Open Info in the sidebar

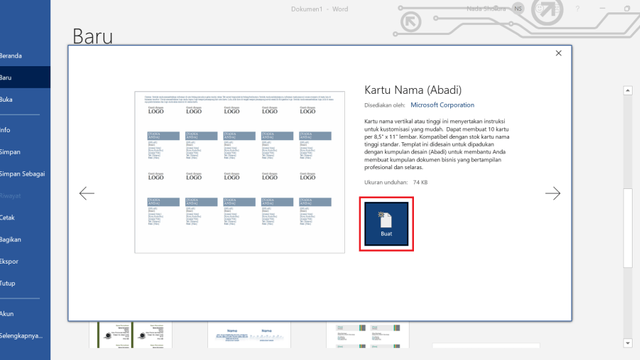[x=25, y=130]
